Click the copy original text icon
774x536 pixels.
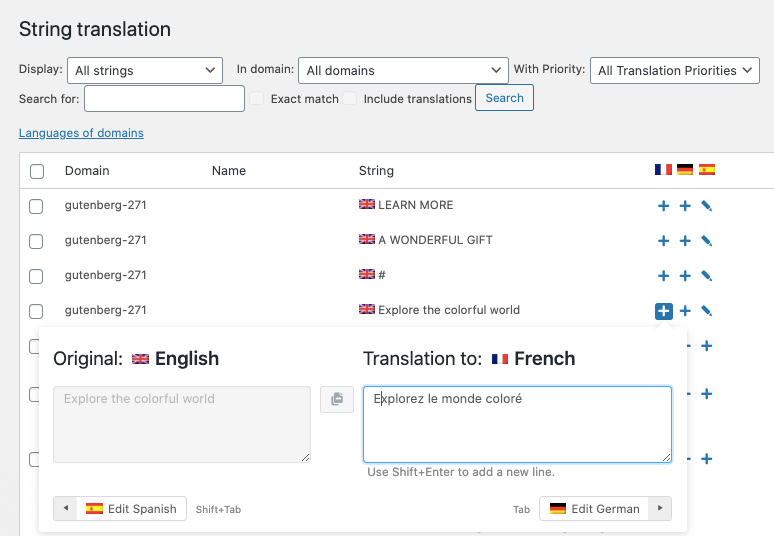pyautogui.click(x=337, y=399)
